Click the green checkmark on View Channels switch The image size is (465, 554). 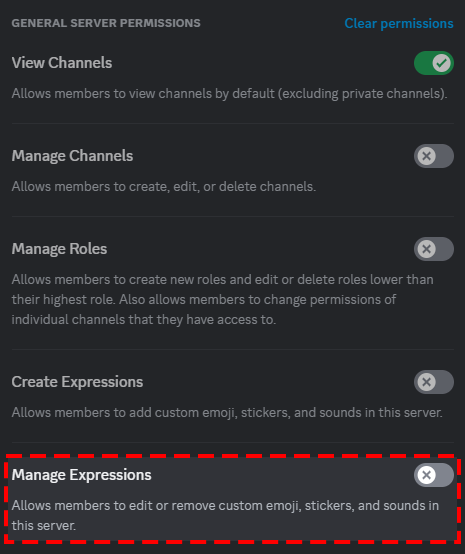[x=441, y=63]
